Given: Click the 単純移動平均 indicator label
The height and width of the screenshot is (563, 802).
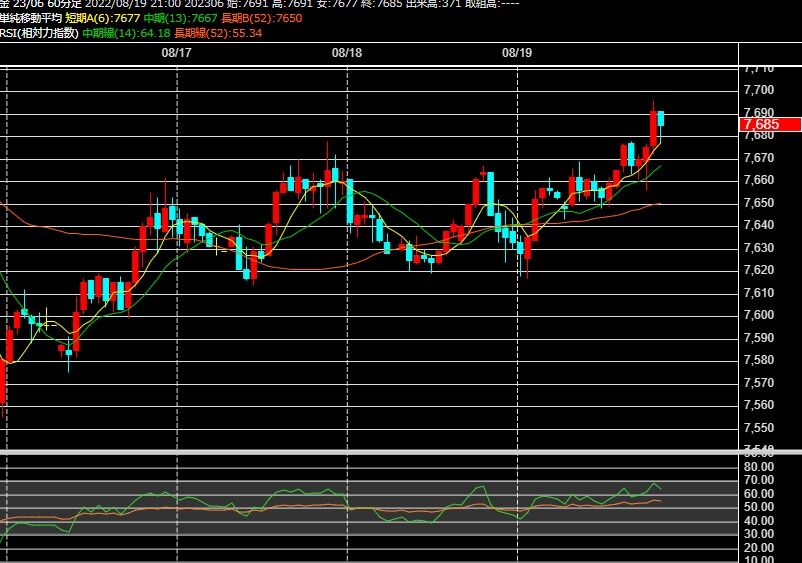Looking at the screenshot, I should [31, 18].
